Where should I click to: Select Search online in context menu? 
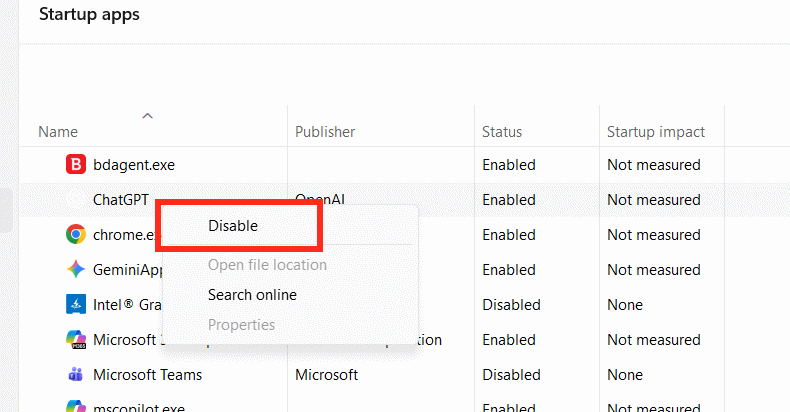pos(252,295)
